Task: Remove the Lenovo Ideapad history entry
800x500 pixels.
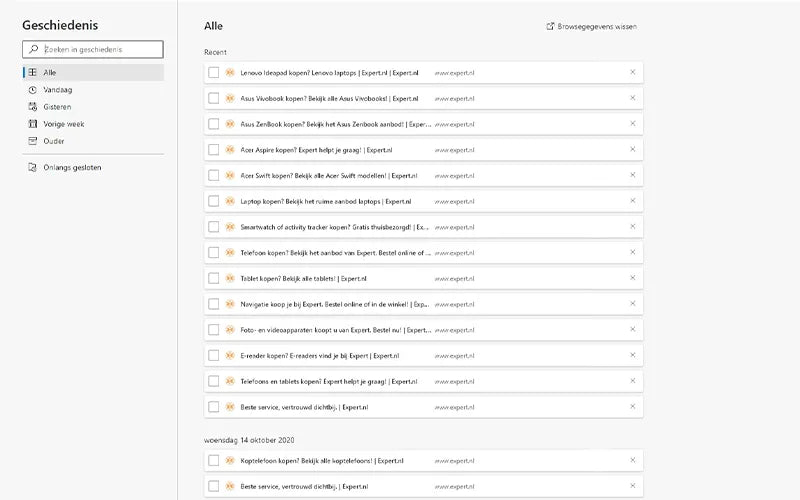Action: pos(633,72)
